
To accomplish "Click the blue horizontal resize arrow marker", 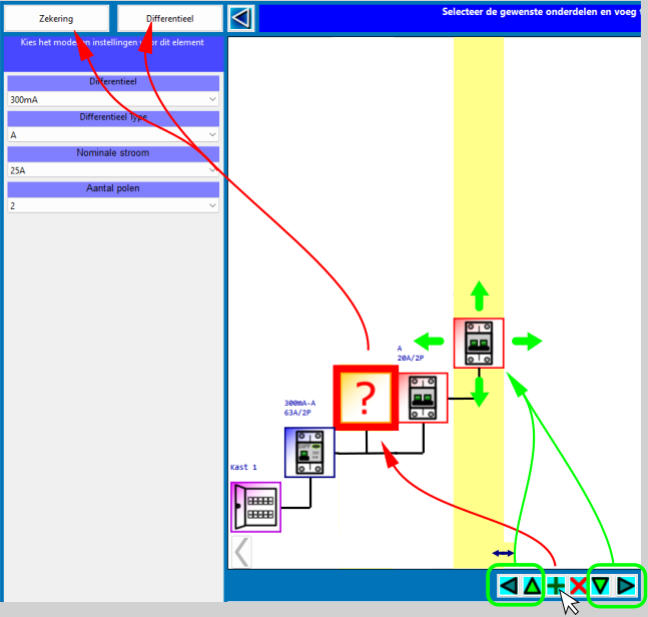I will pyautogui.click(x=503, y=553).
